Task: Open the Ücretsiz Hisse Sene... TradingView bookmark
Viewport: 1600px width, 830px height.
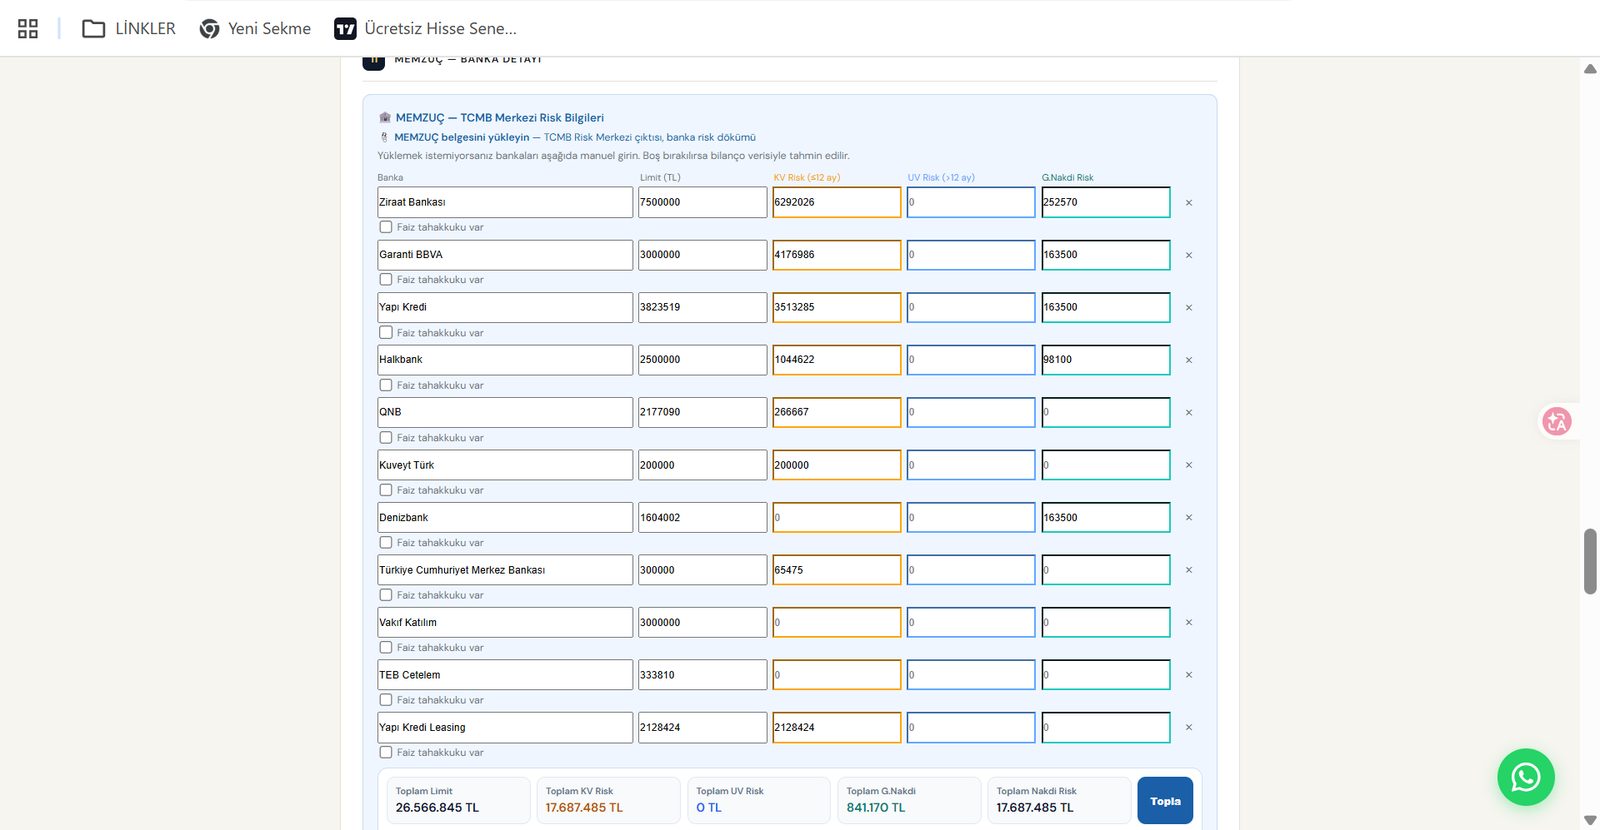Action: point(426,29)
